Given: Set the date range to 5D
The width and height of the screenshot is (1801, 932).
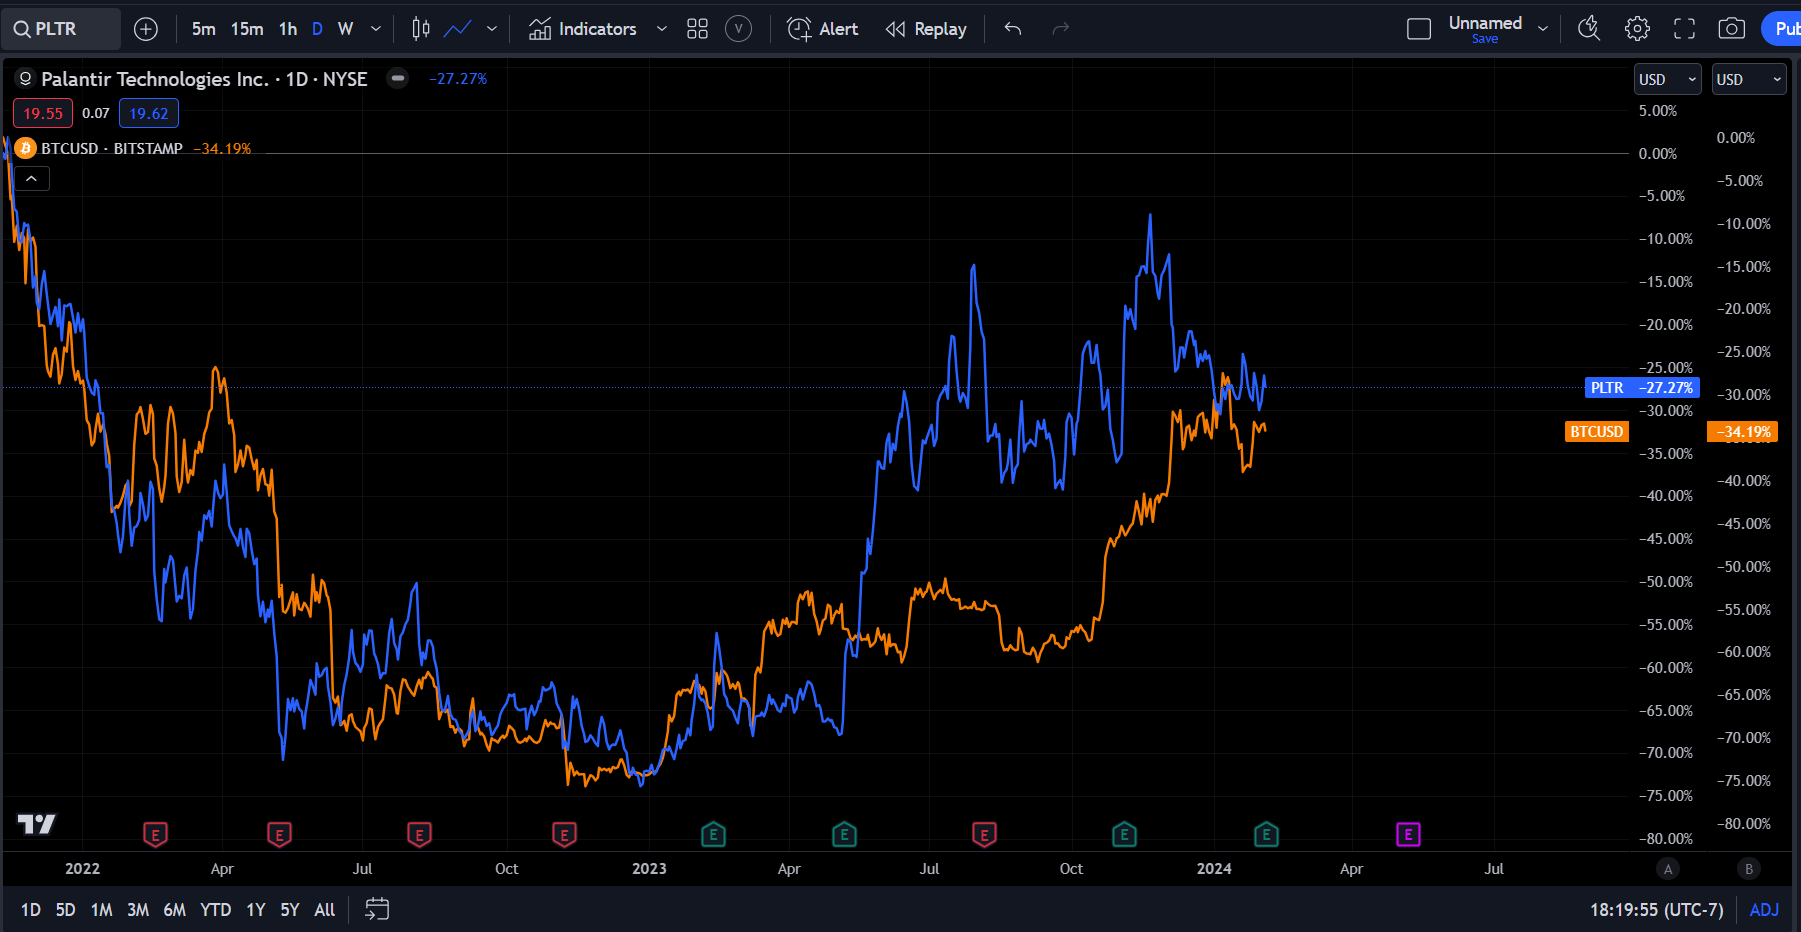Looking at the screenshot, I should 65,910.
